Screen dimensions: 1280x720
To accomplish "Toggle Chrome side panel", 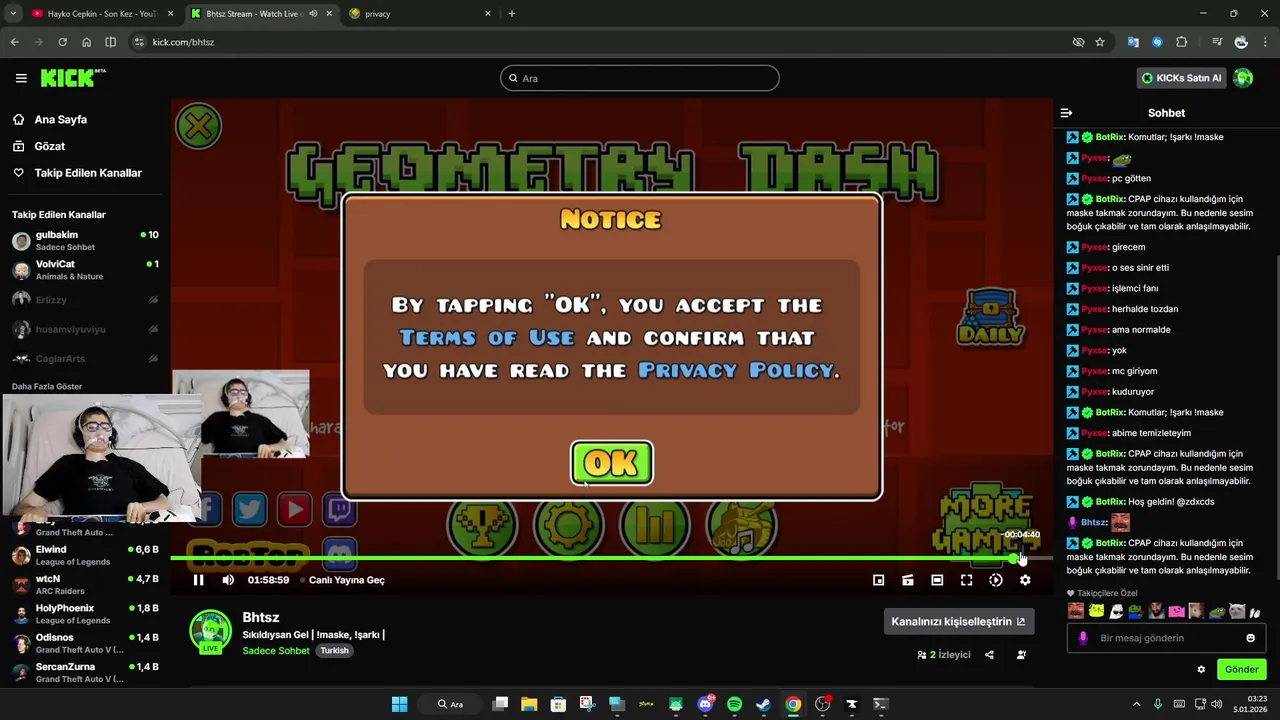I will (x=111, y=42).
